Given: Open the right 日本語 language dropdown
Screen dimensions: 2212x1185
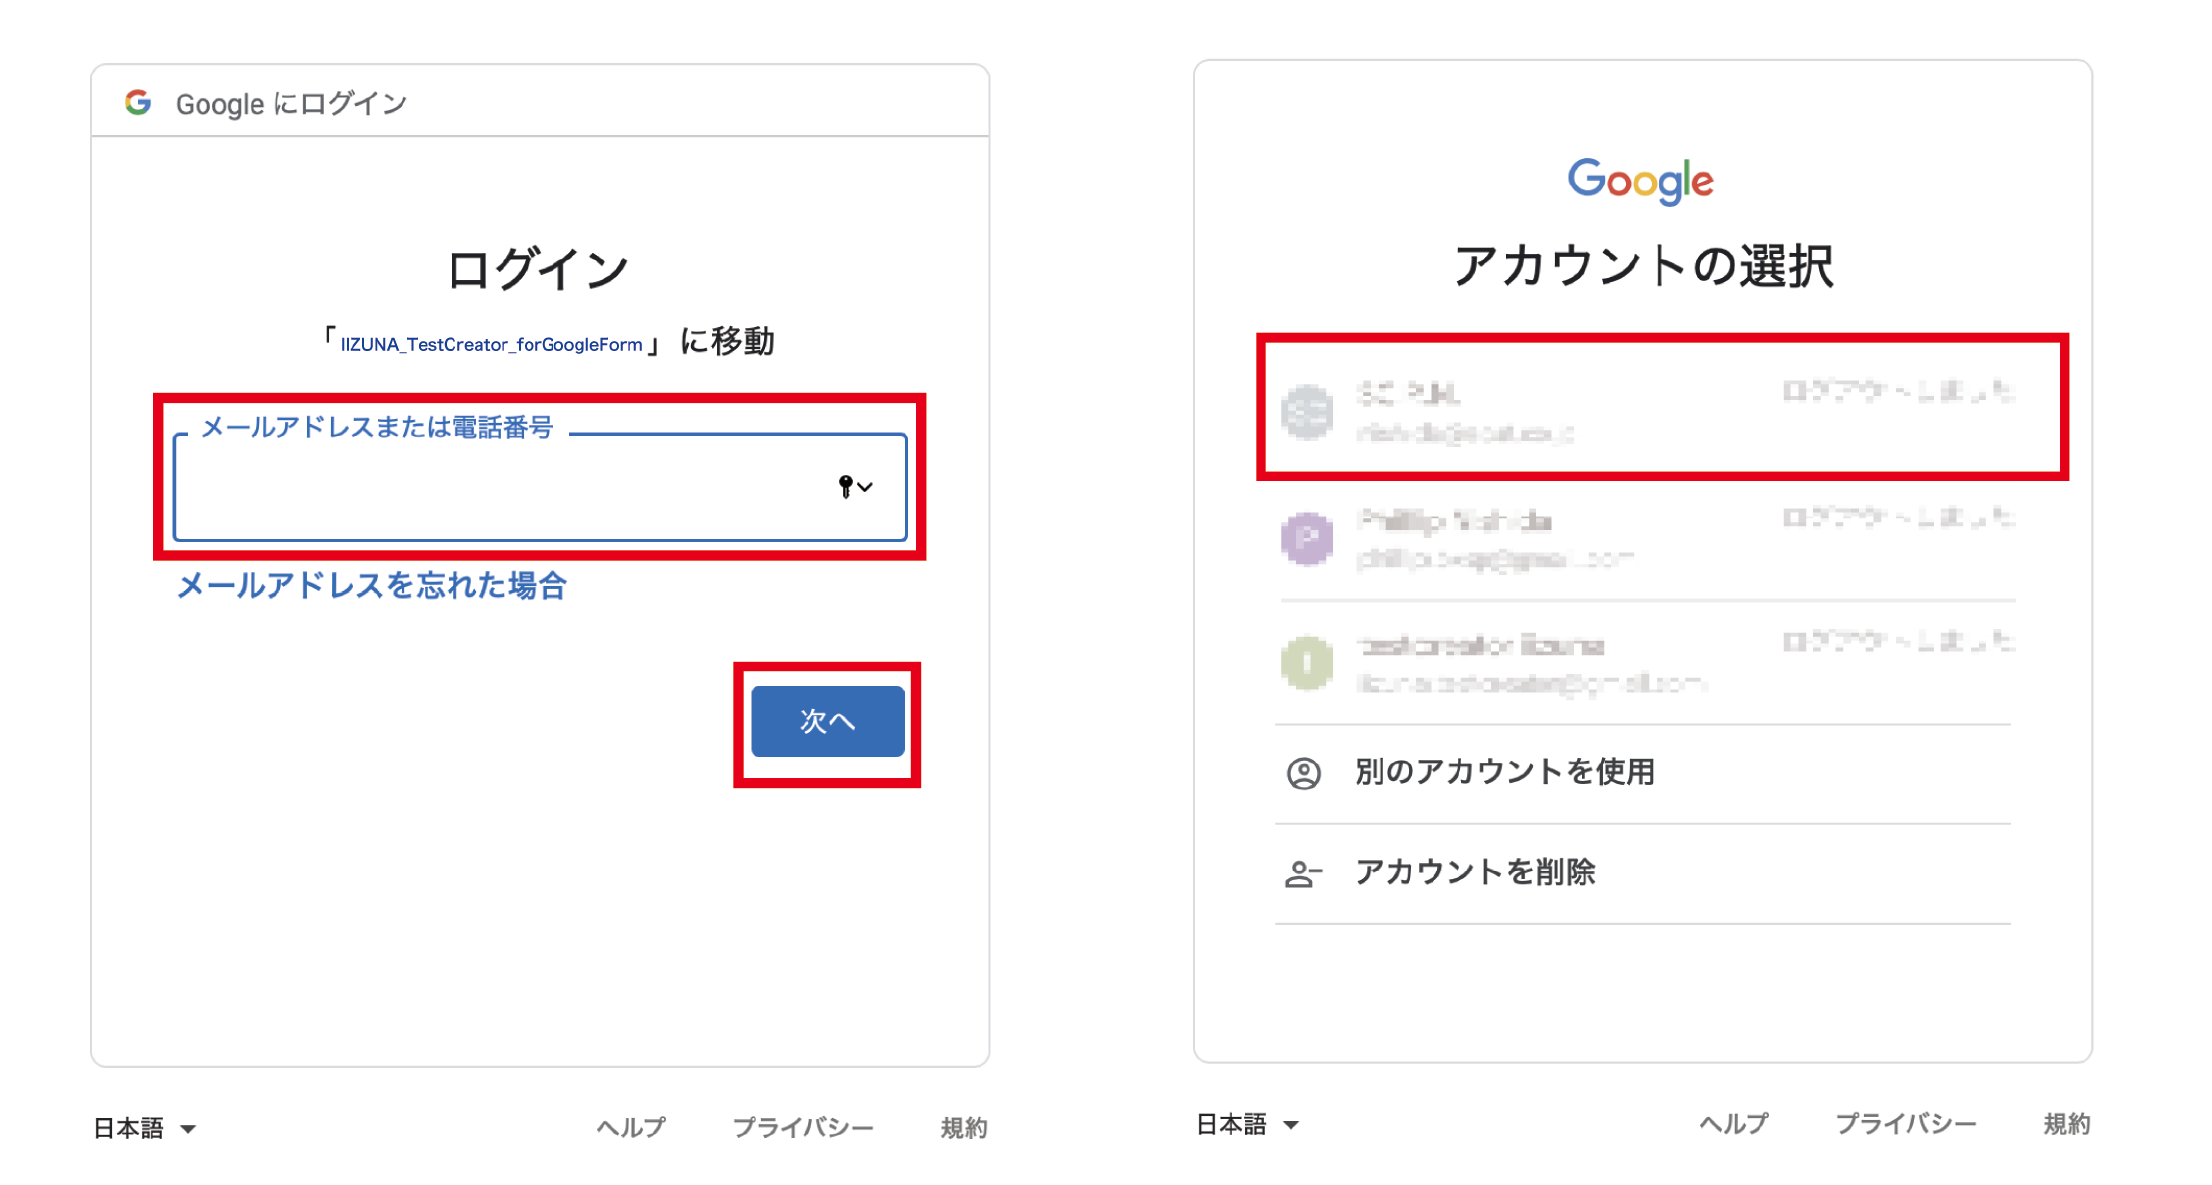Looking at the screenshot, I should [x=1248, y=1125].
